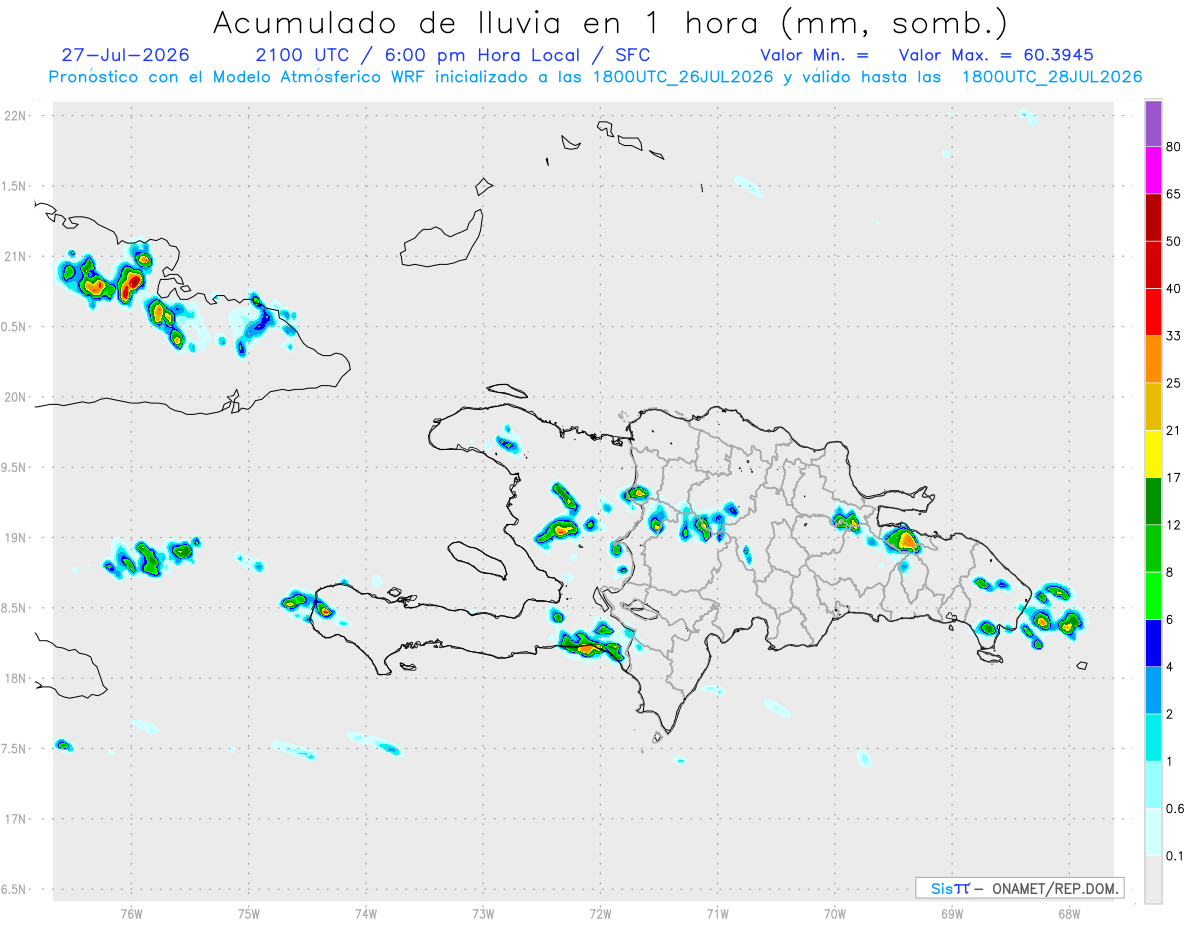Click the '69W' longitude label

(x=951, y=914)
